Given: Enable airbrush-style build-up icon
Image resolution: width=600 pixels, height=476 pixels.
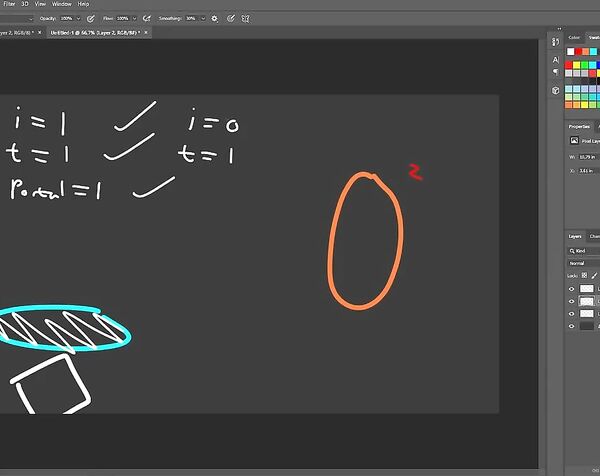Looking at the screenshot, I should click(147, 18).
